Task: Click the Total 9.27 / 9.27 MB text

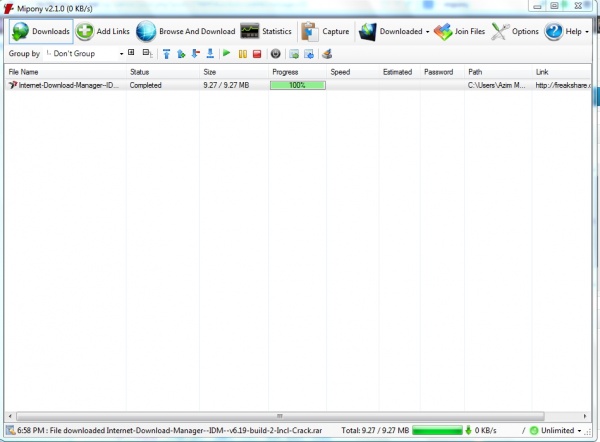Action: point(375,431)
